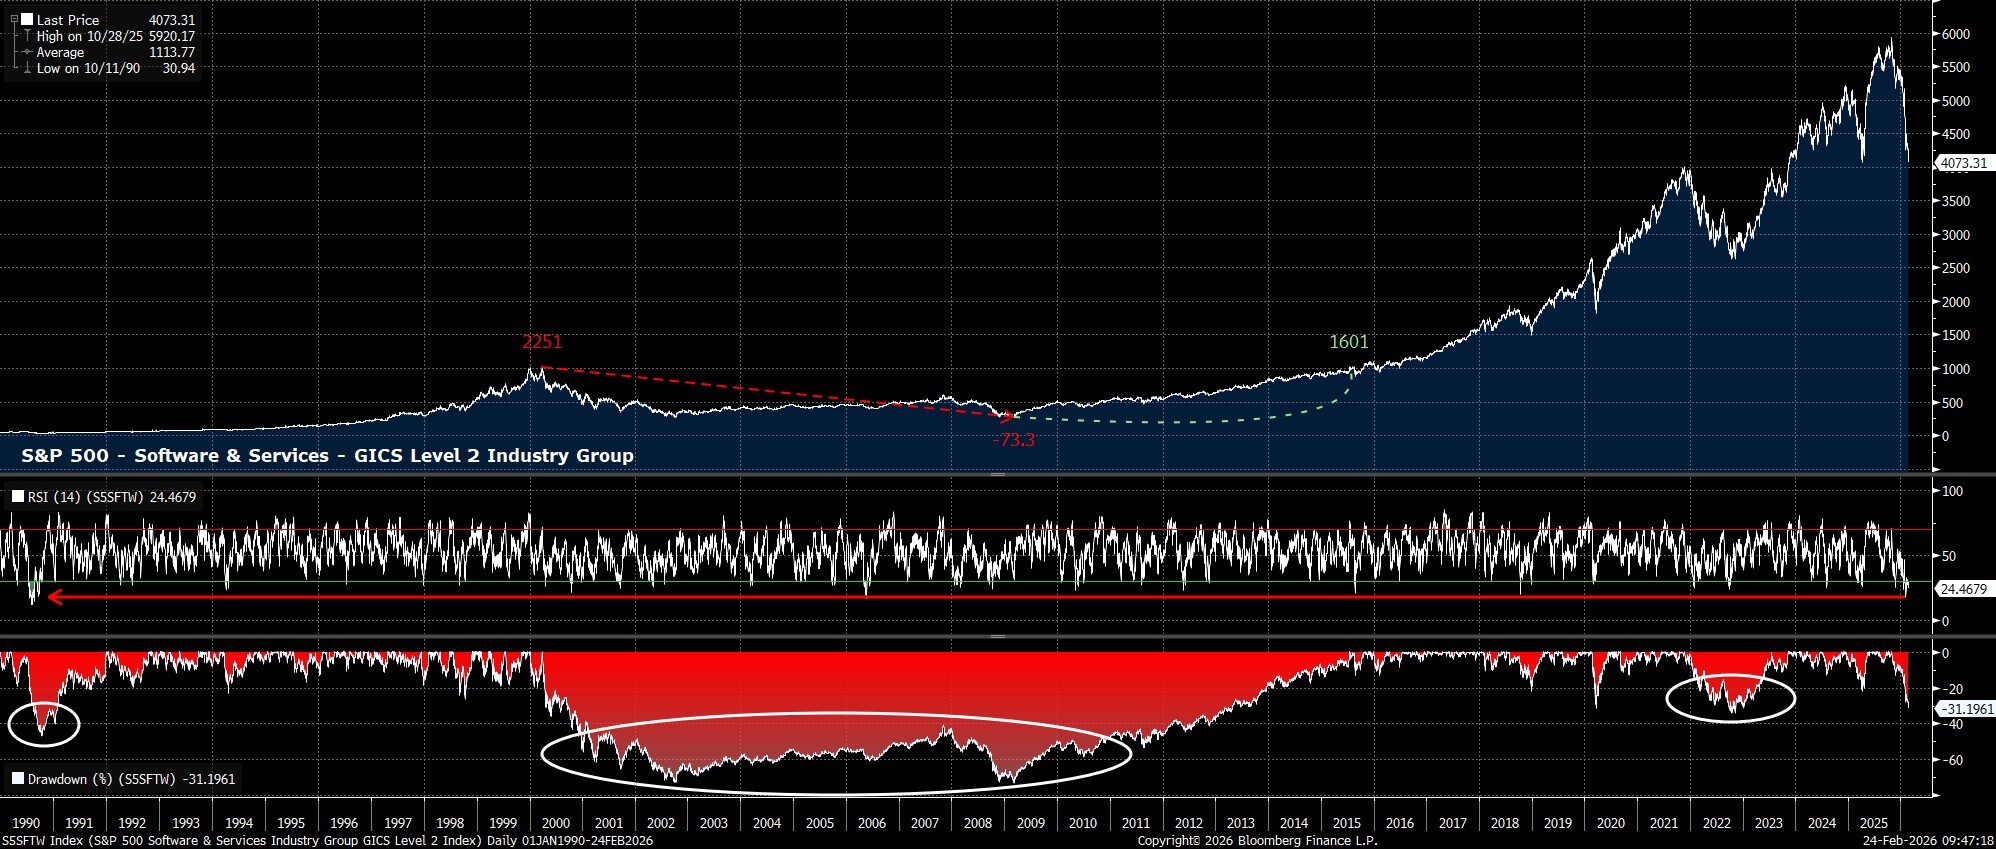The height and width of the screenshot is (849, 1996).
Task: Click the chart title S&P 500 Software & Services
Action: pos(327,456)
